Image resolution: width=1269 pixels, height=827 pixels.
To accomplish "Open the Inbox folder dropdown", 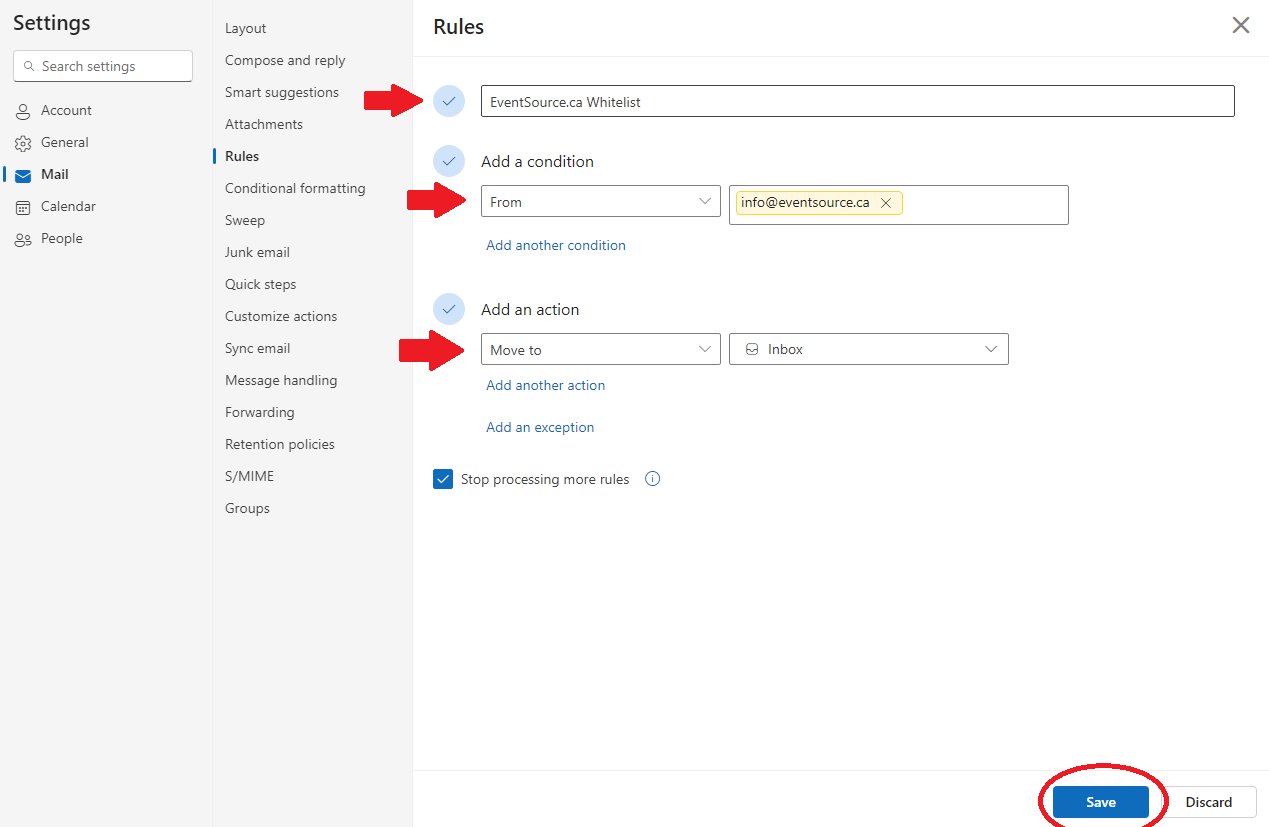I will pyautogui.click(x=868, y=349).
